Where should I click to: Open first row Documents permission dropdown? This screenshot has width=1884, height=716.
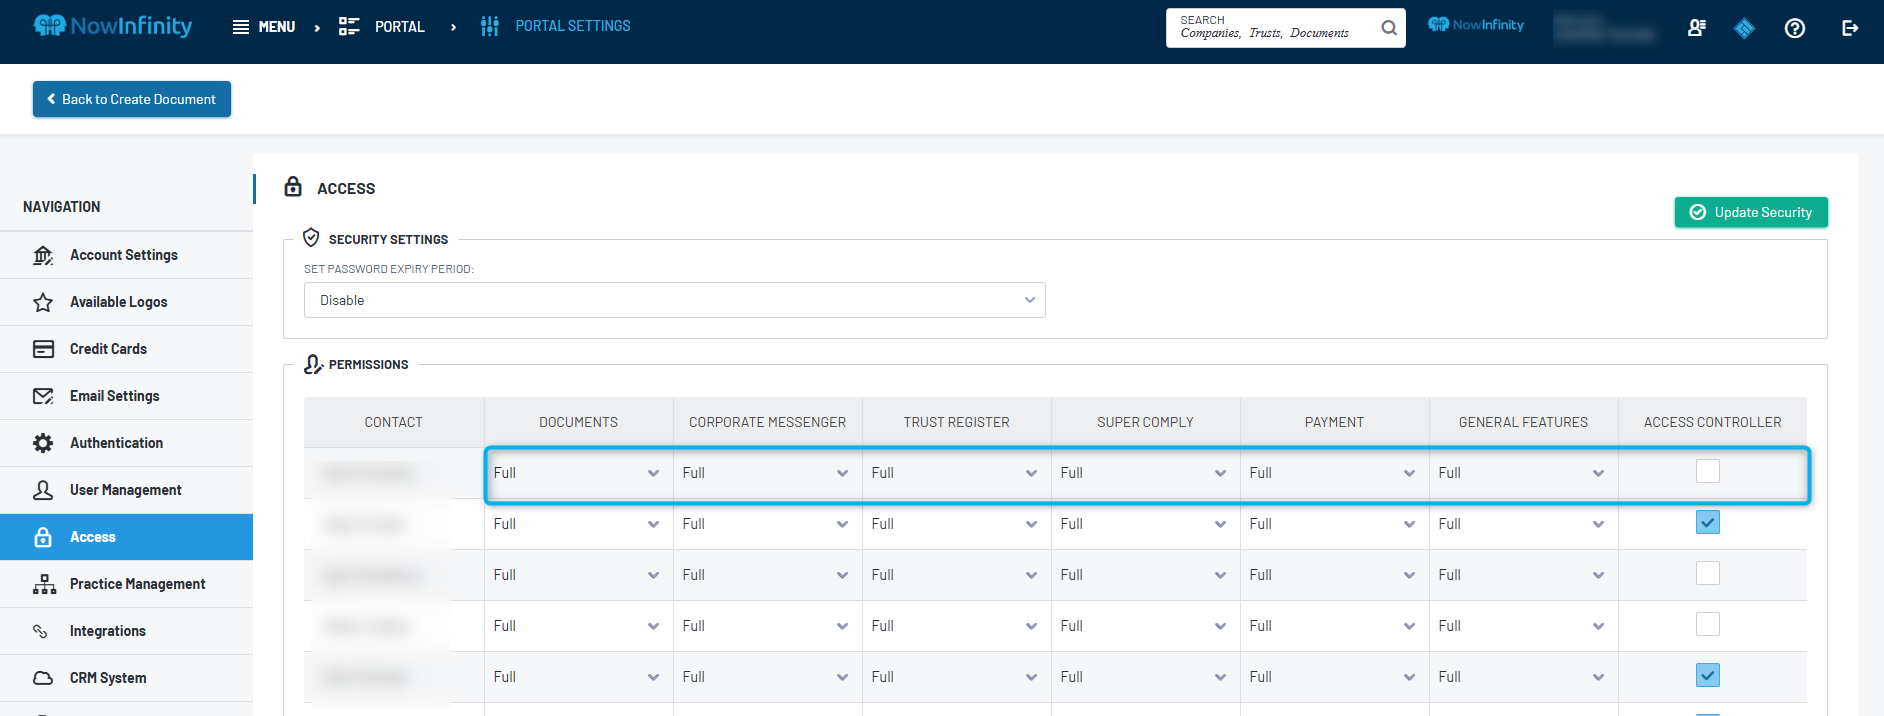pyautogui.click(x=577, y=473)
